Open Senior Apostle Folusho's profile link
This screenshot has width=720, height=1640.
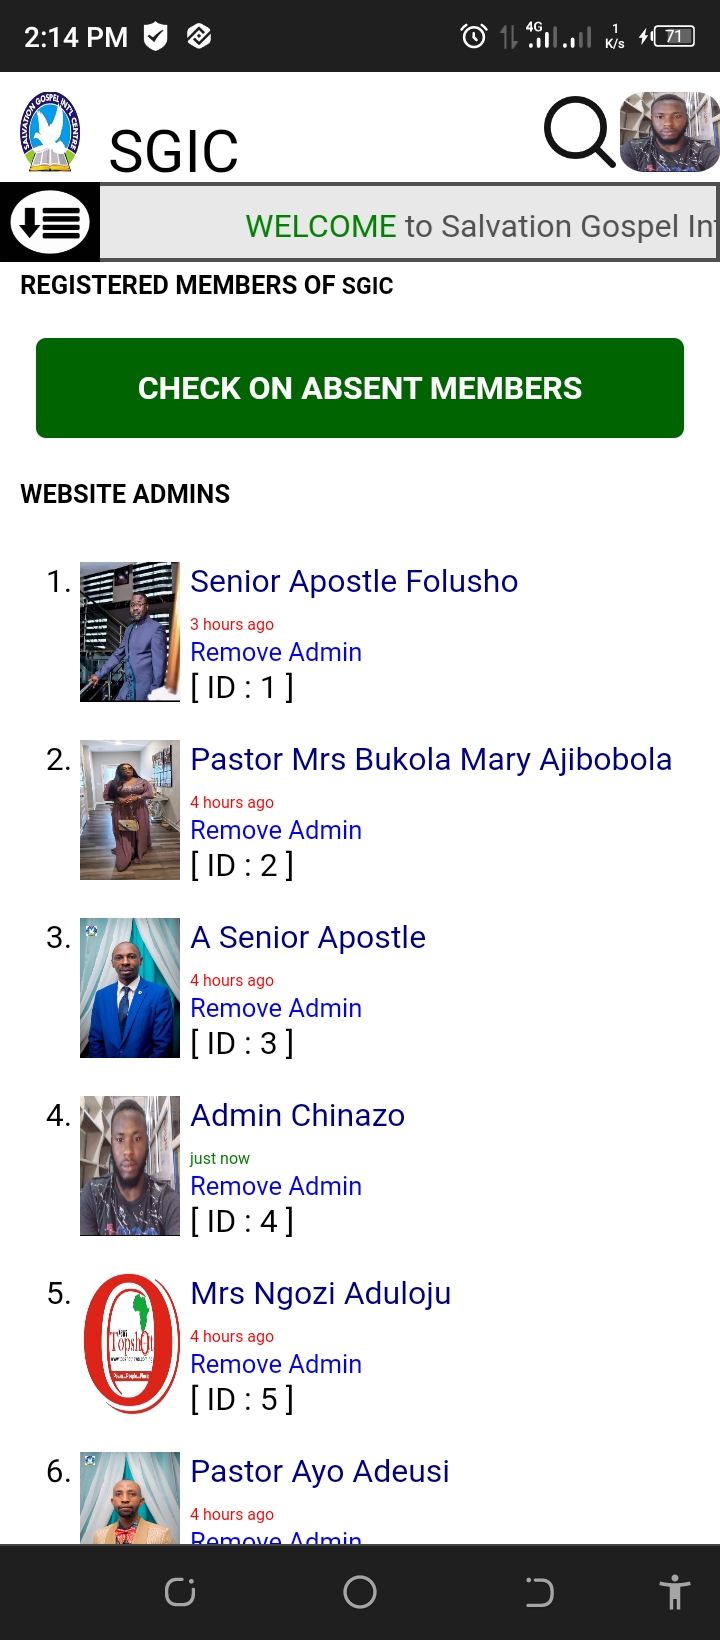354,581
